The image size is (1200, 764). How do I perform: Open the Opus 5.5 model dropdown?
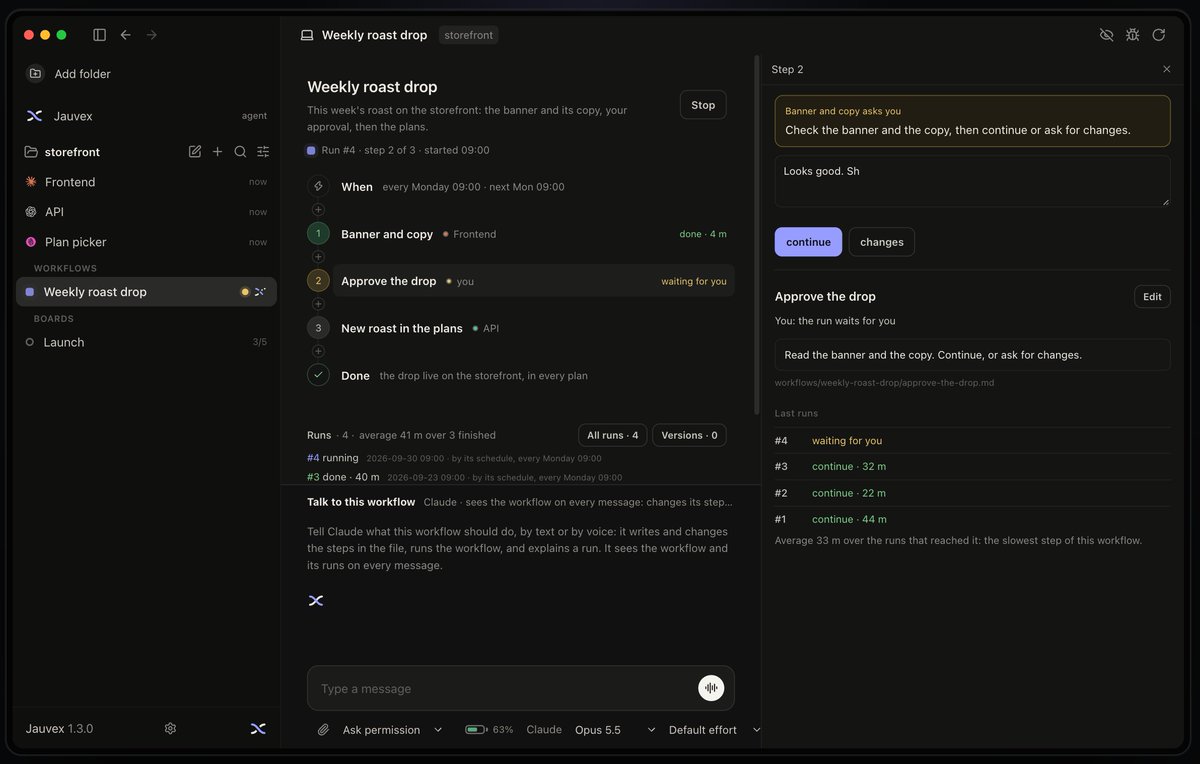[x=615, y=730]
